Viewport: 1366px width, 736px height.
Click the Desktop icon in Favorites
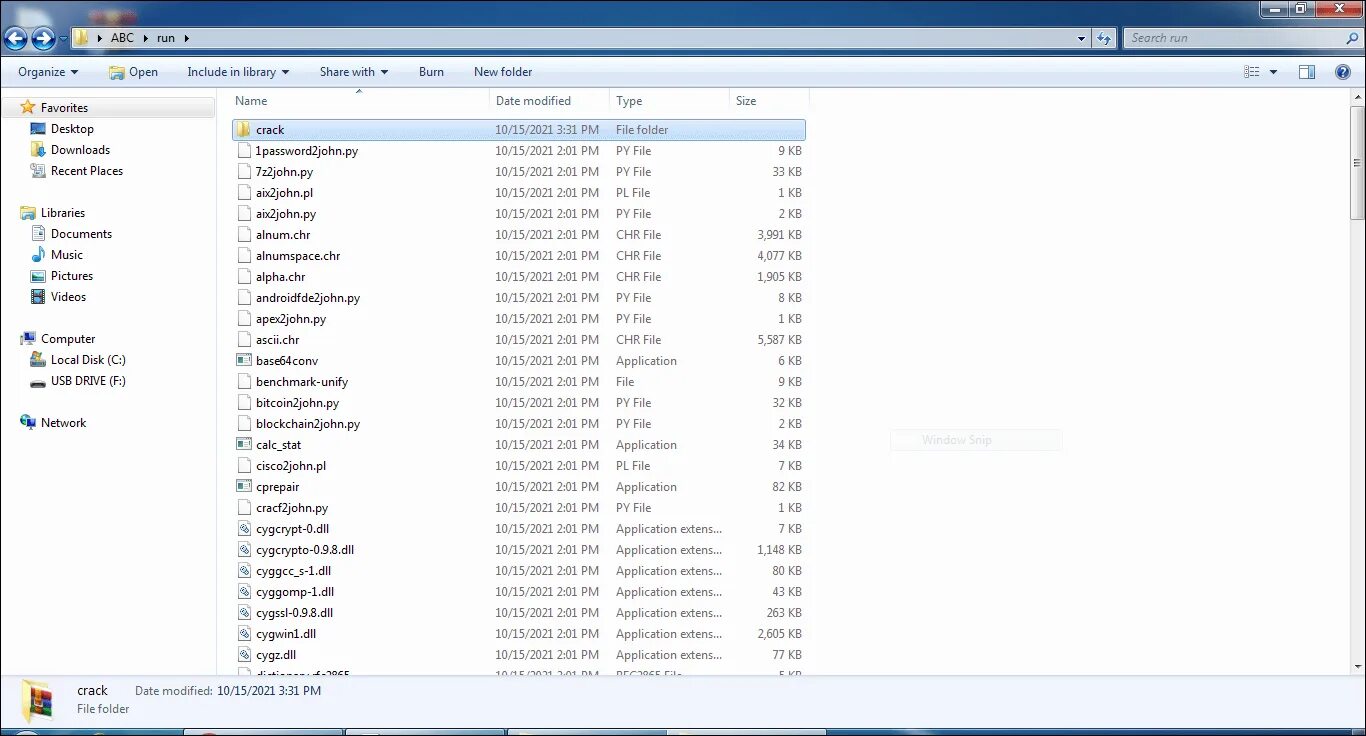[x=38, y=129]
